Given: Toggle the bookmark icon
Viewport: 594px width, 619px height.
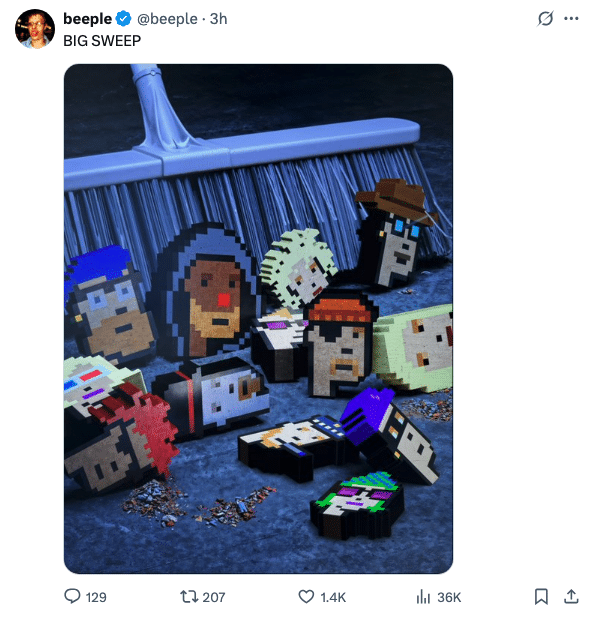Looking at the screenshot, I should (x=541, y=596).
